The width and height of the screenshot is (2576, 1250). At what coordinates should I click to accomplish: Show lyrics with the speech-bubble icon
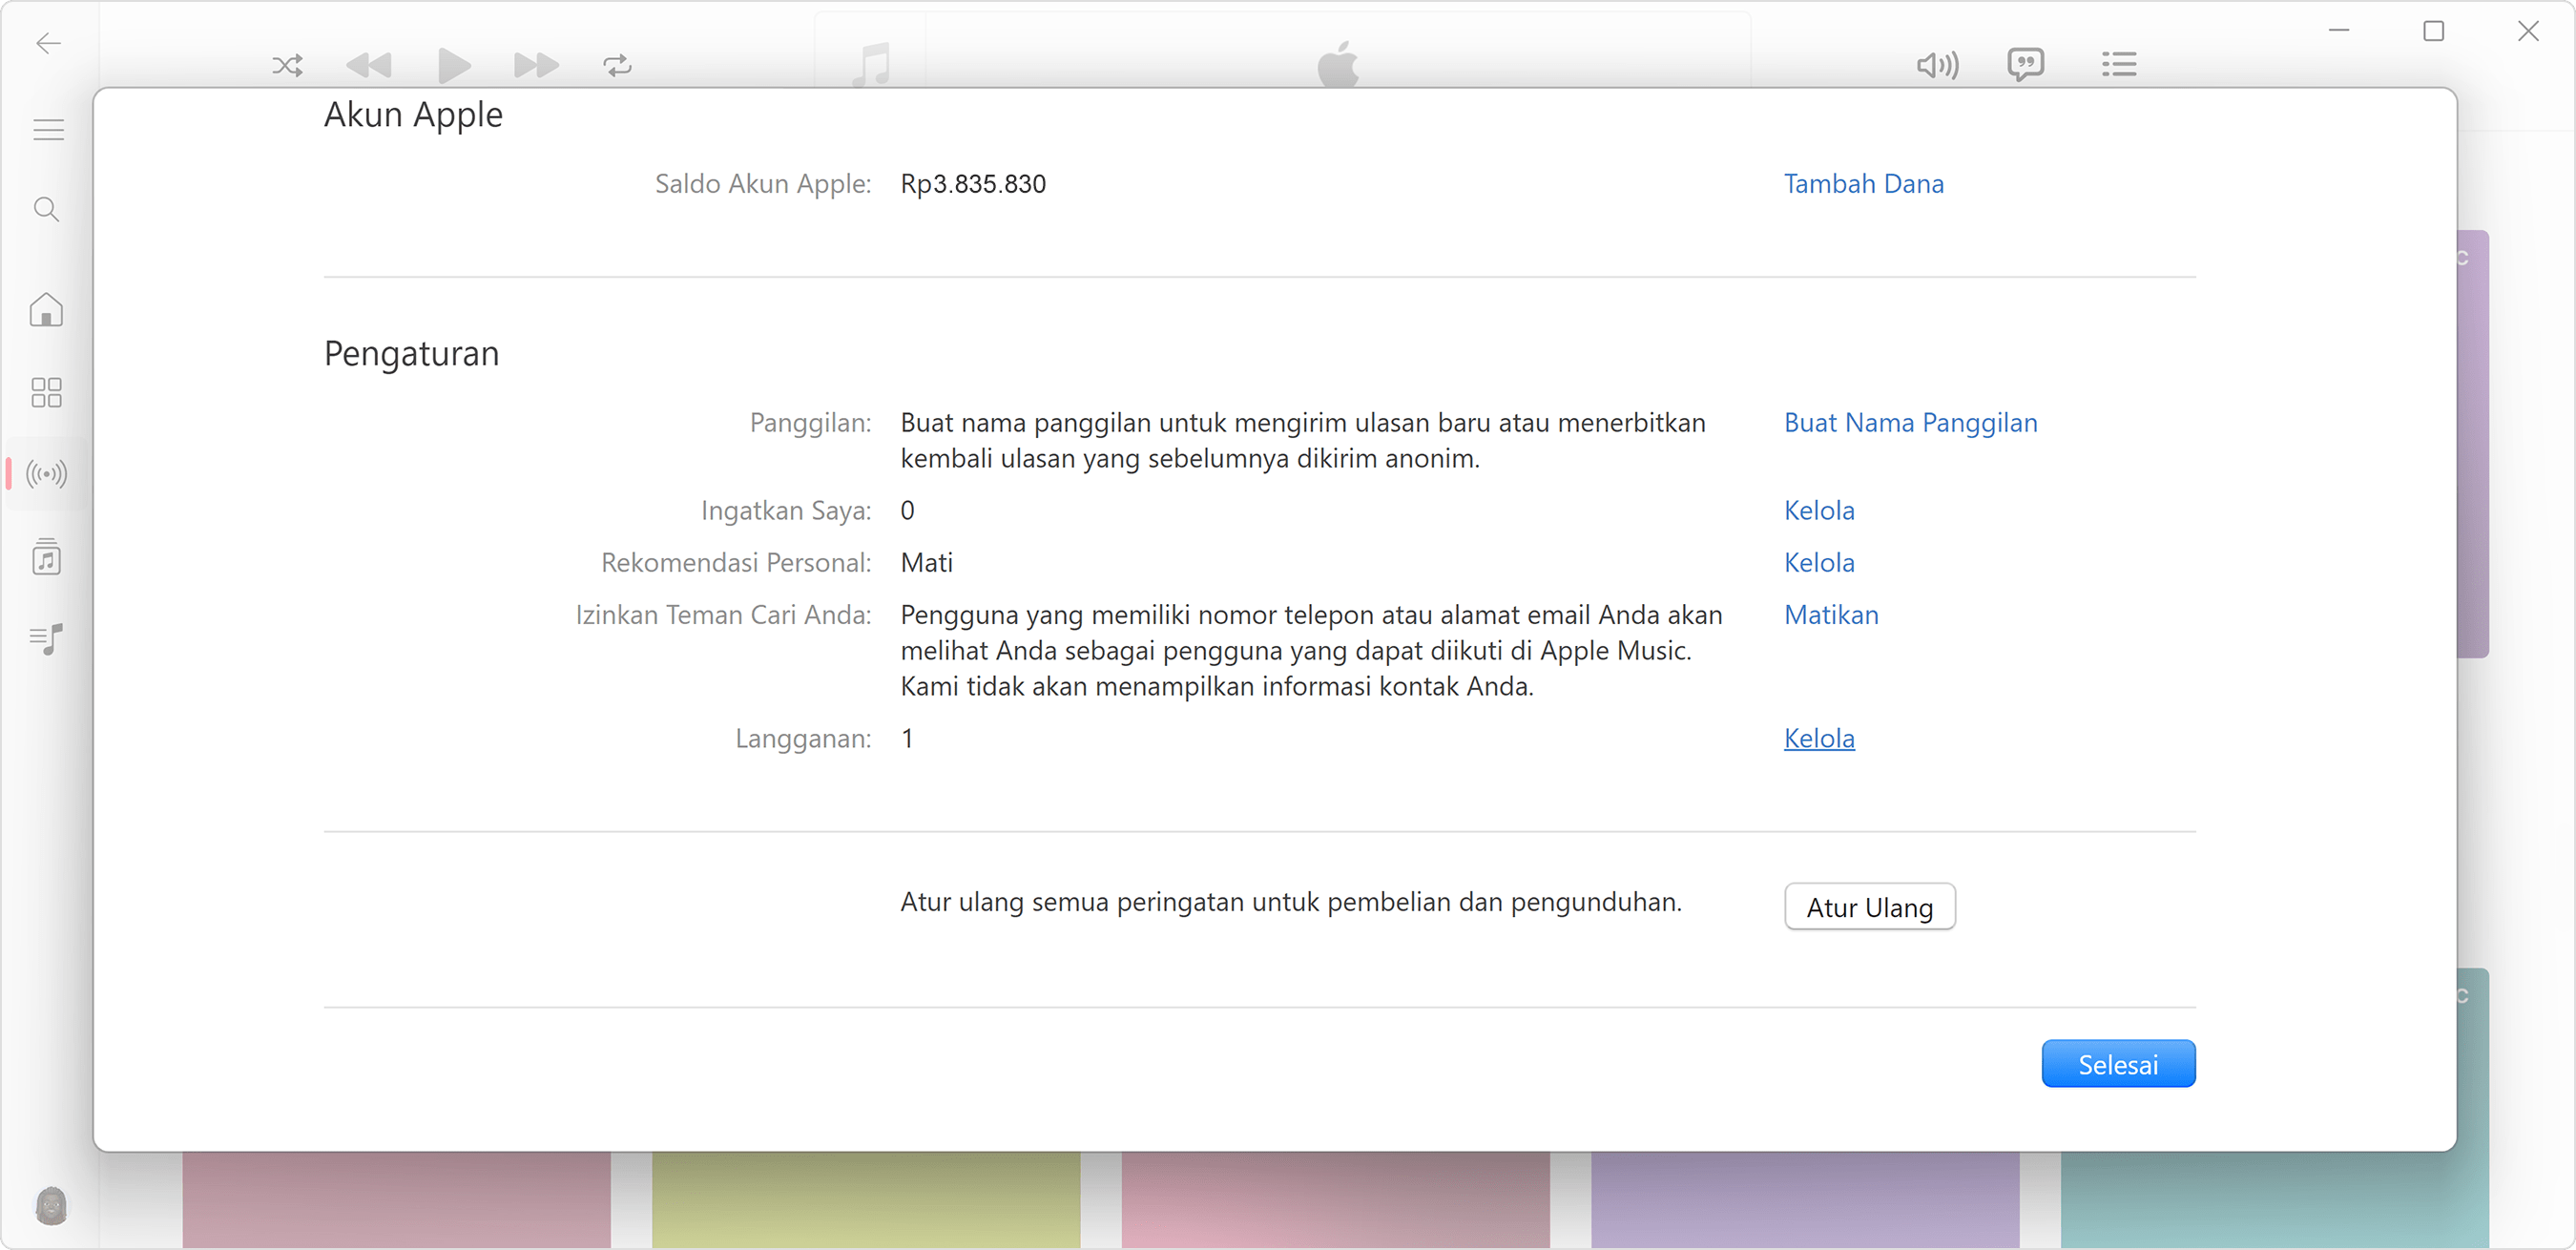[x=2026, y=65]
